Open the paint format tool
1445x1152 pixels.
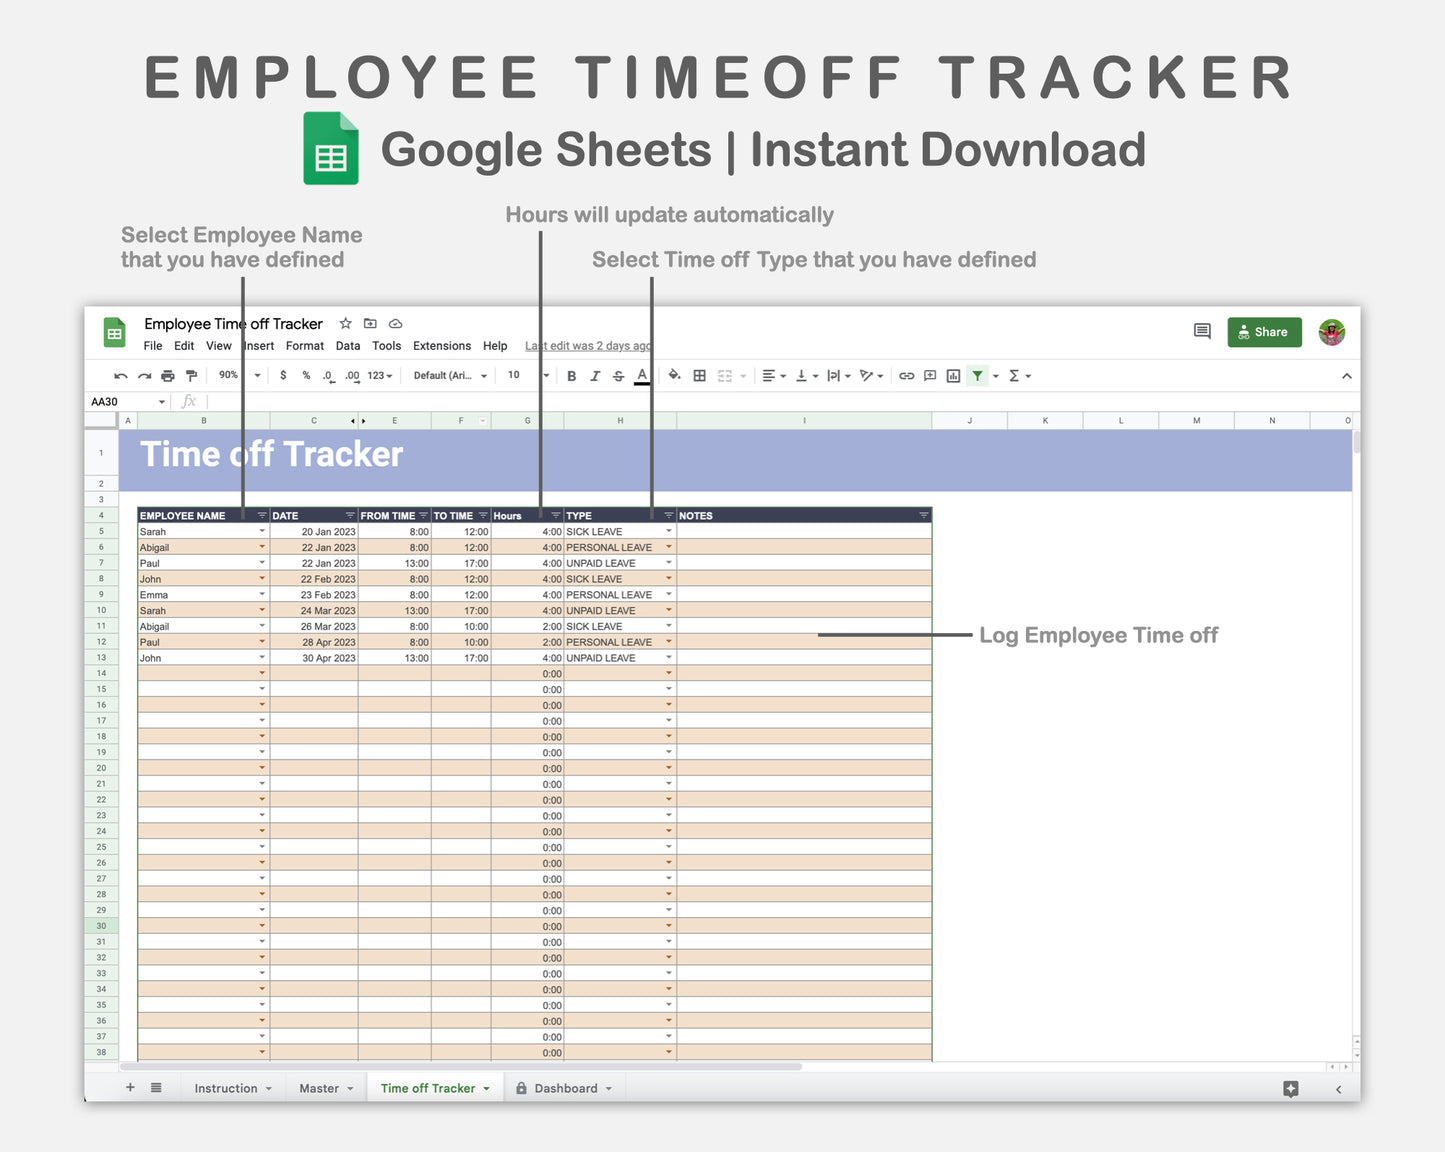click(191, 375)
